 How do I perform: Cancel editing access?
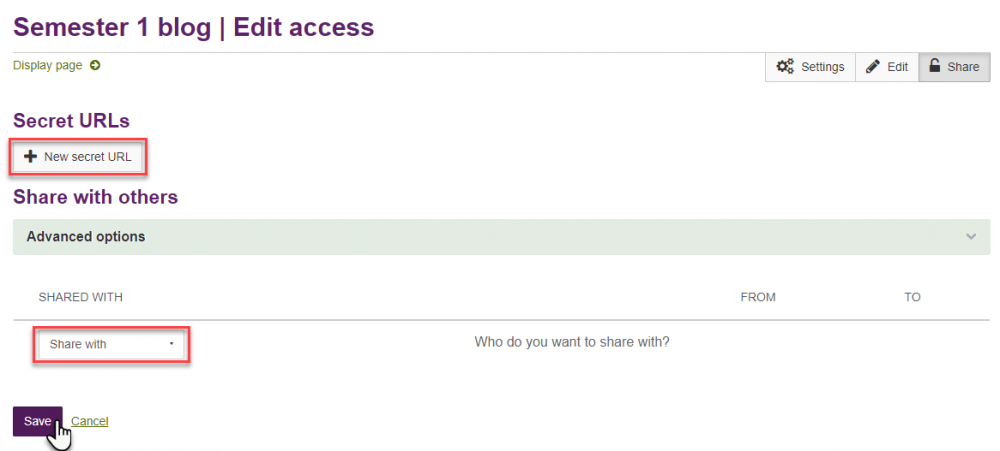pyautogui.click(x=89, y=421)
